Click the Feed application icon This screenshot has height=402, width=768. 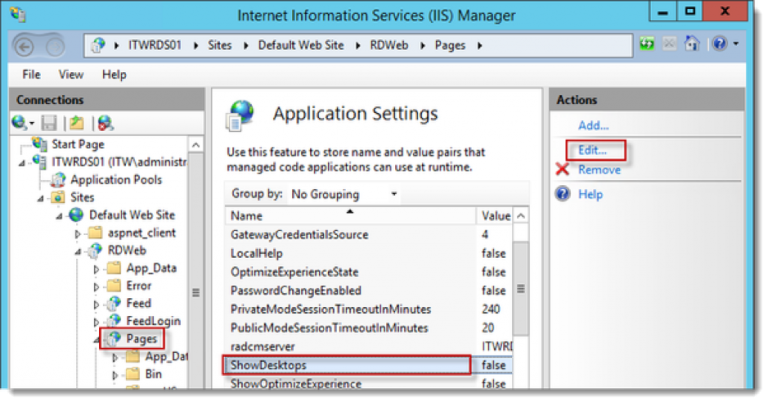pos(114,303)
